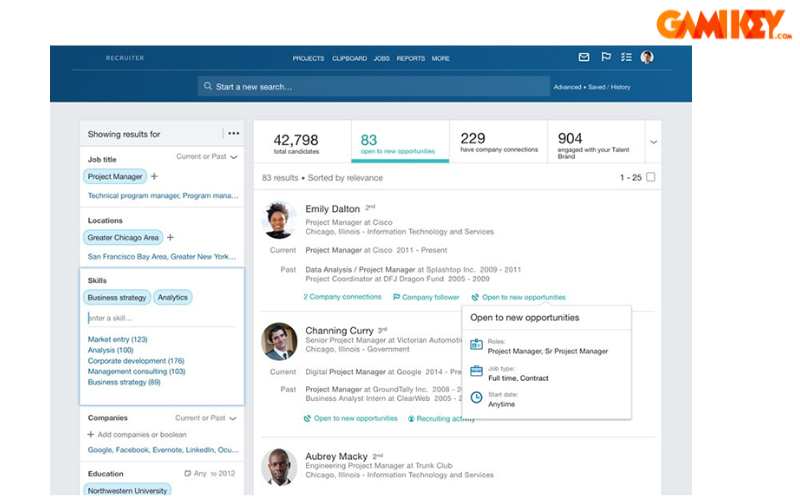Open Channing Curry's profile name
800x500 pixels.
click(x=339, y=331)
